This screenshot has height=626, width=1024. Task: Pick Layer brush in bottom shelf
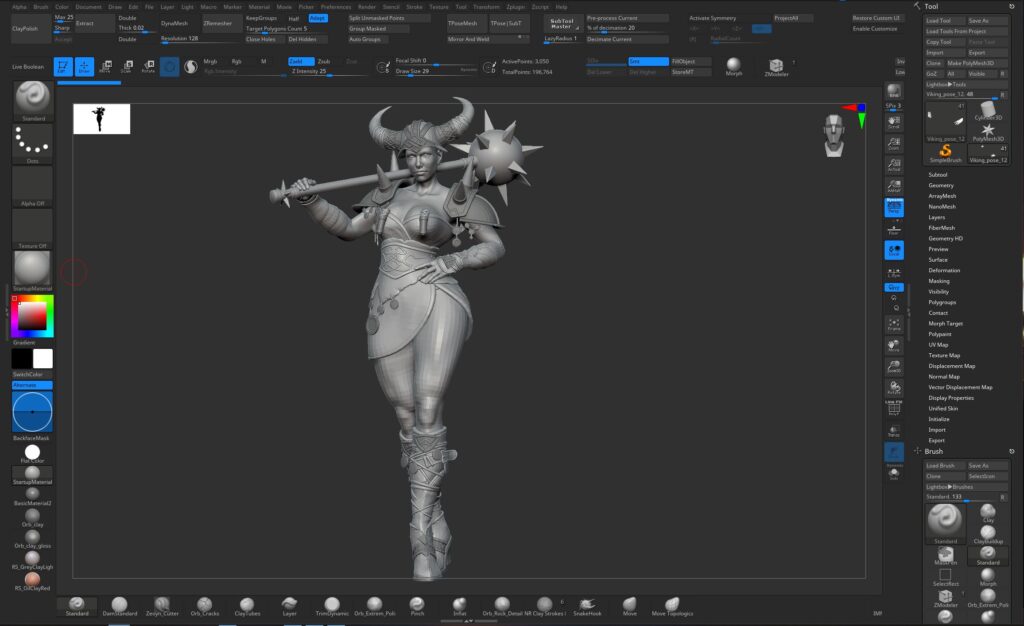pyautogui.click(x=289, y=606)
